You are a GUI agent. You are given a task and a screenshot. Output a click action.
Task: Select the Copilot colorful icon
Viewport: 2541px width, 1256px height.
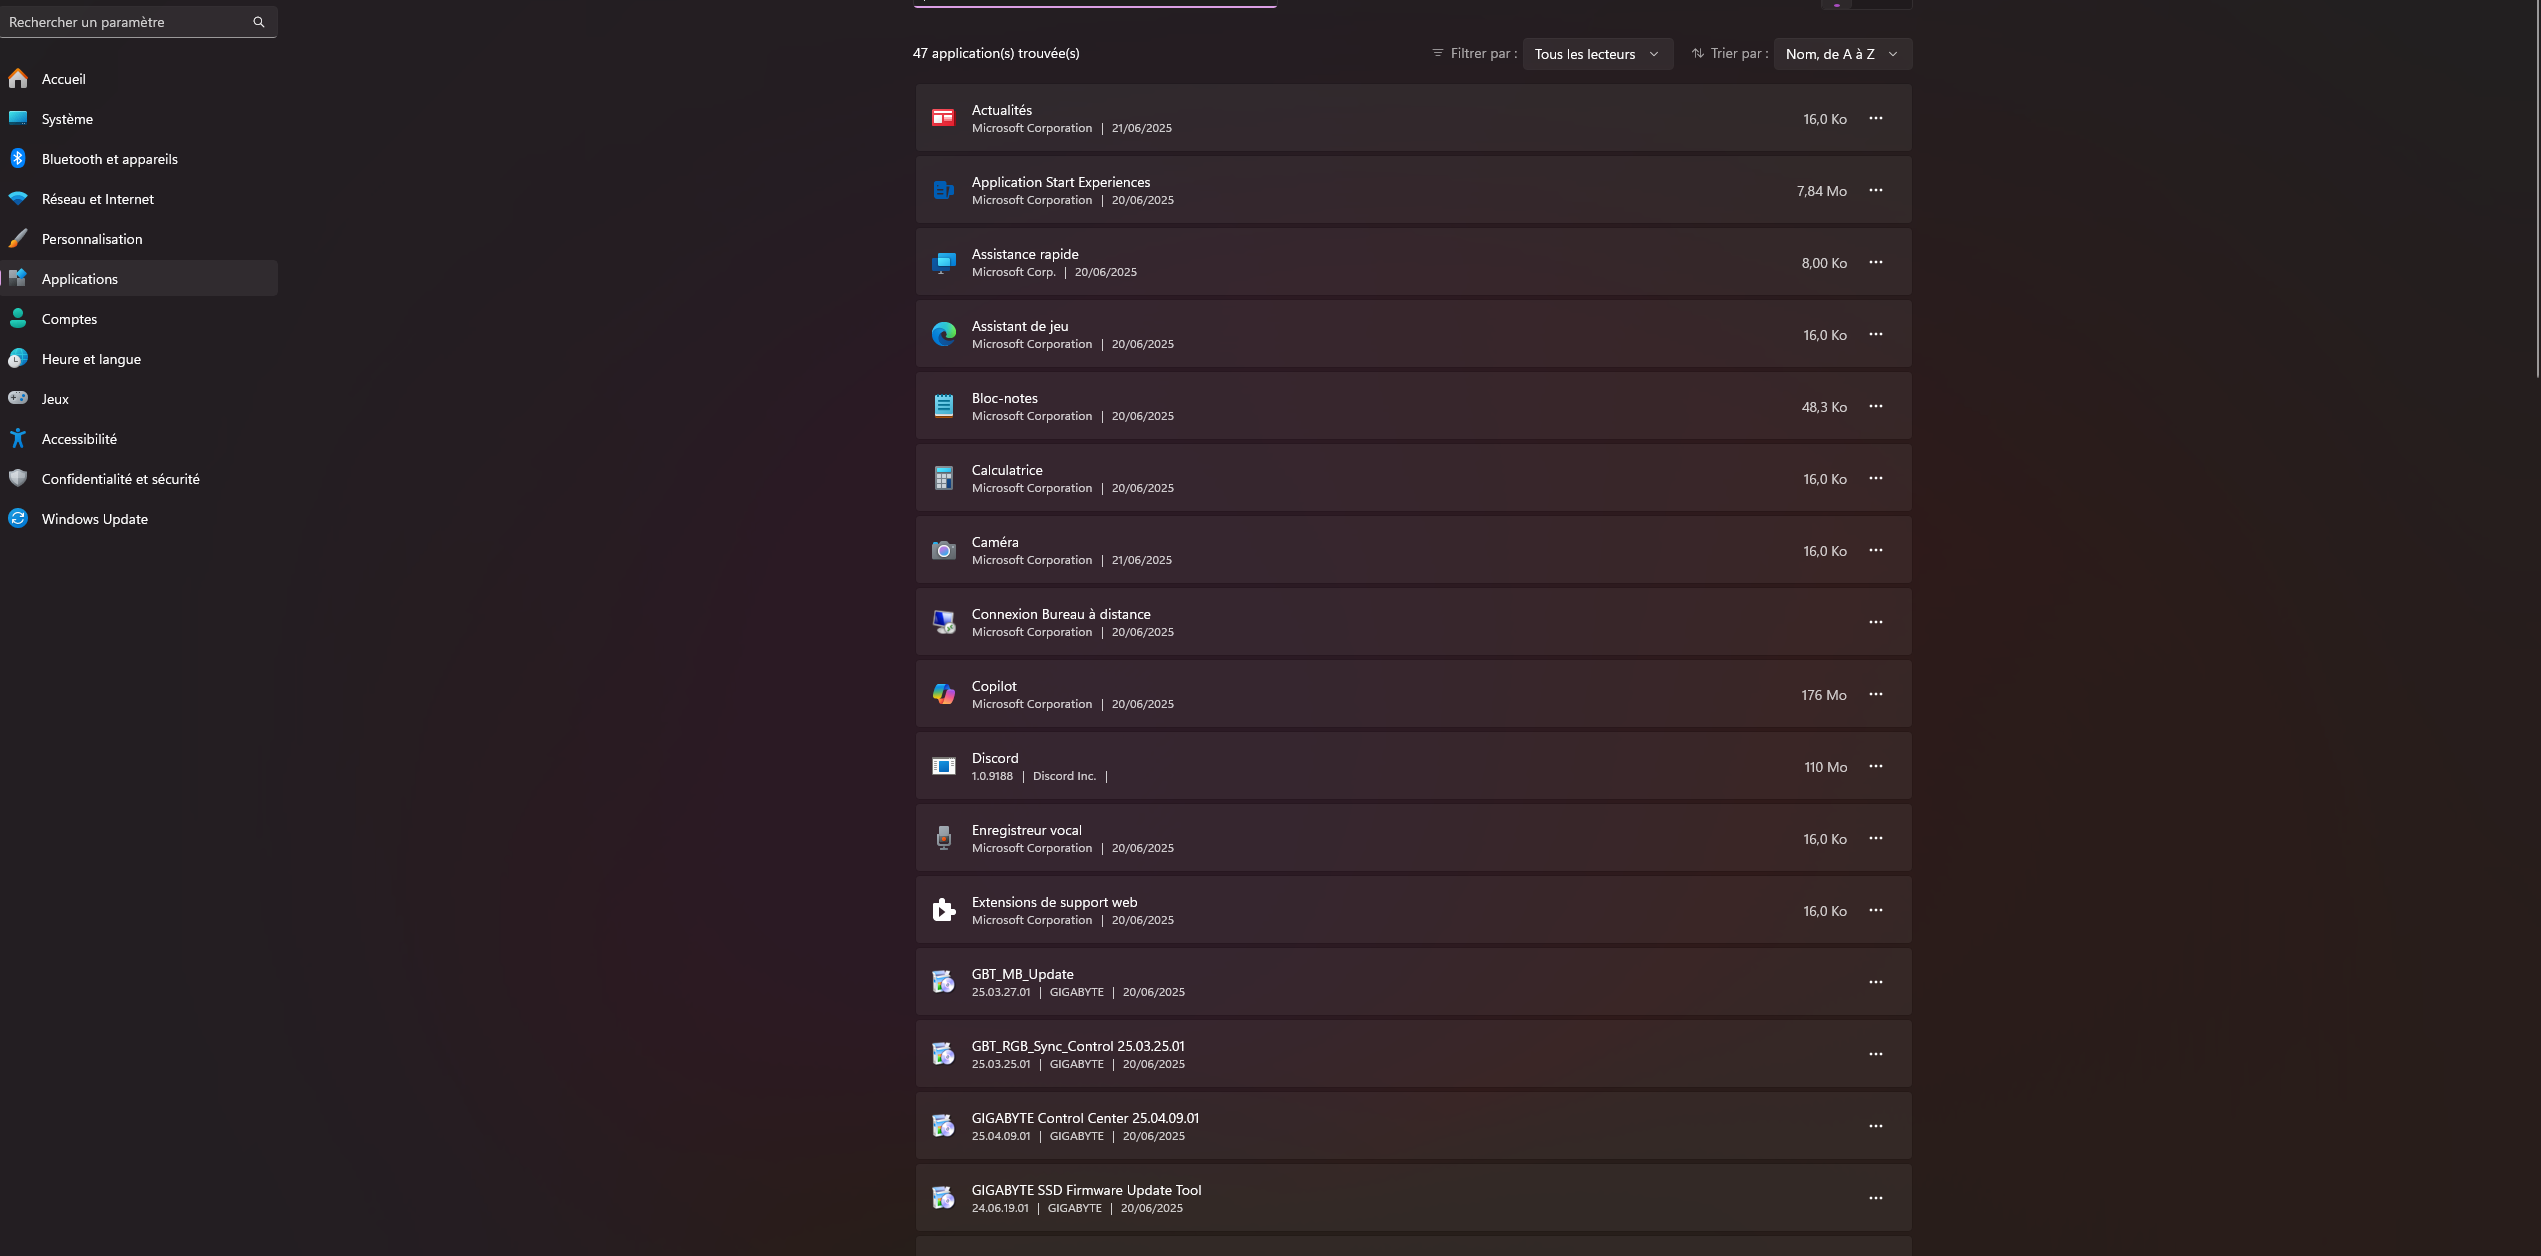coord(943,694)
